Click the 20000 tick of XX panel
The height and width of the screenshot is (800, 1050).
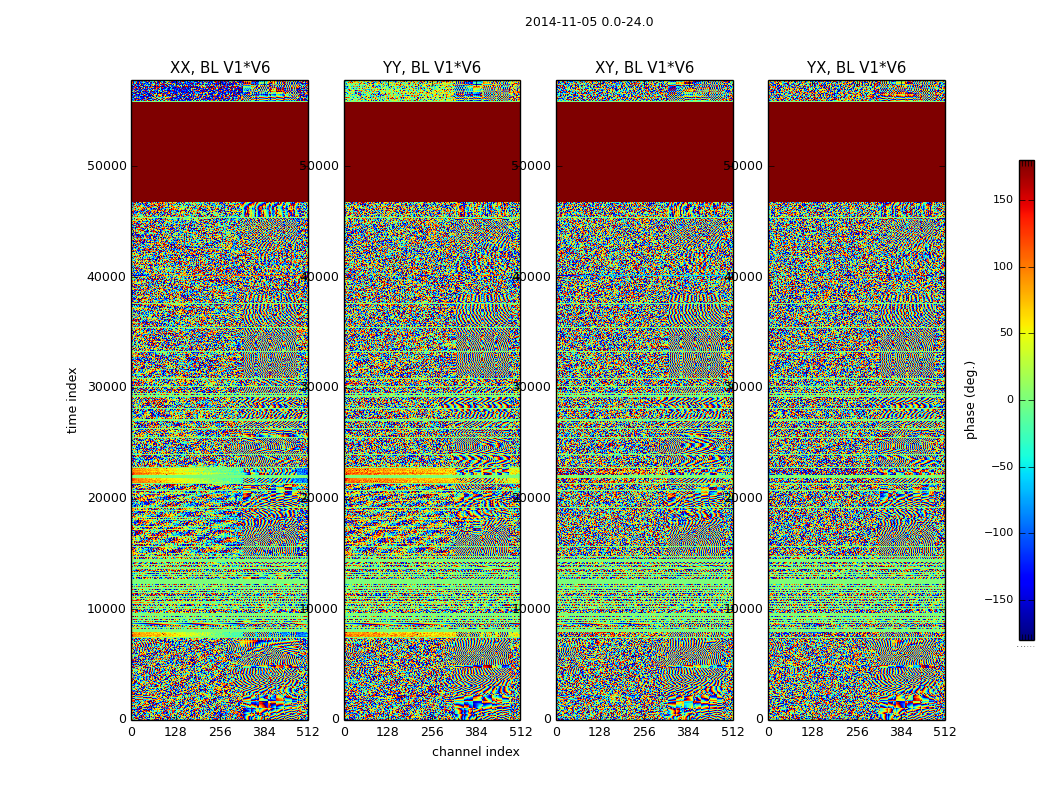(x=107, y=498)
